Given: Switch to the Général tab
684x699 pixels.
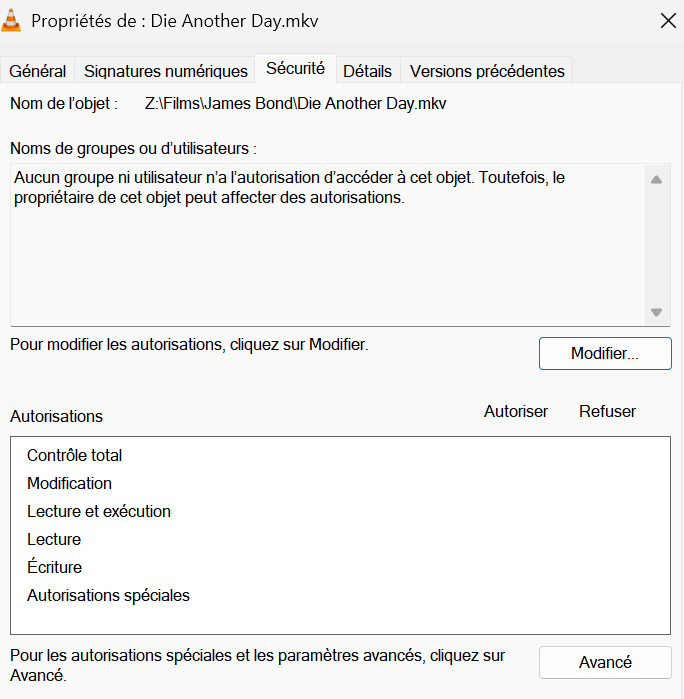Looking at the screenshot, I should pyautogui.click(x=37, y=71).
